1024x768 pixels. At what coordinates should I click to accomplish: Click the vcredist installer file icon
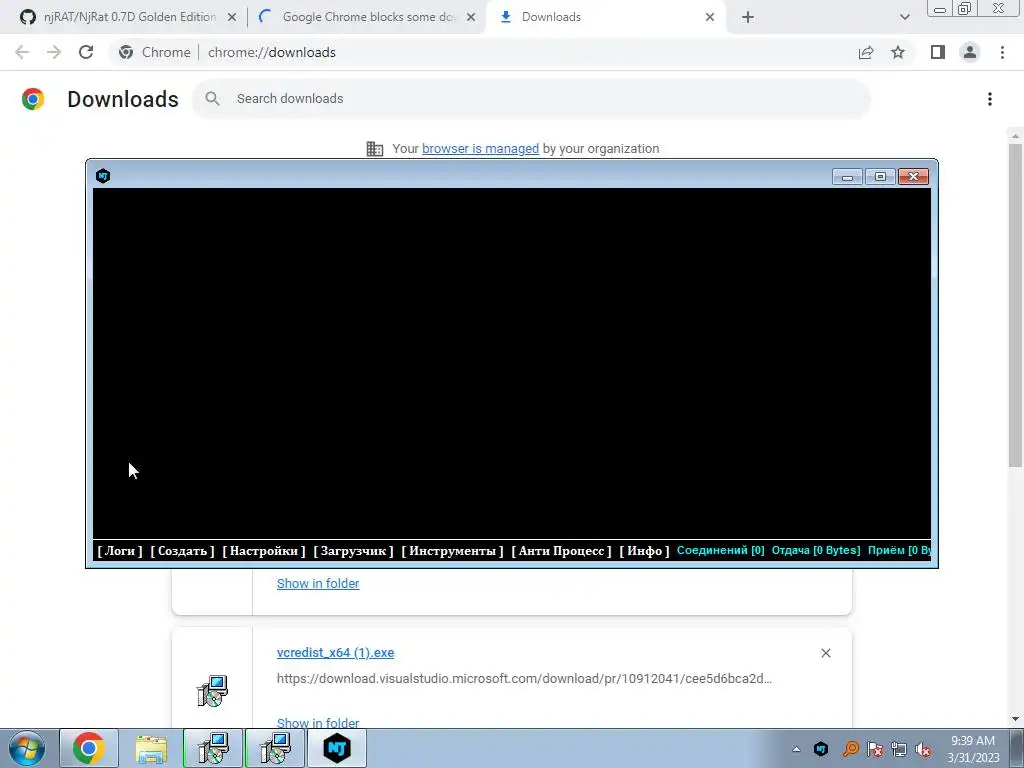pyautogui.click(x=212, y=691)
